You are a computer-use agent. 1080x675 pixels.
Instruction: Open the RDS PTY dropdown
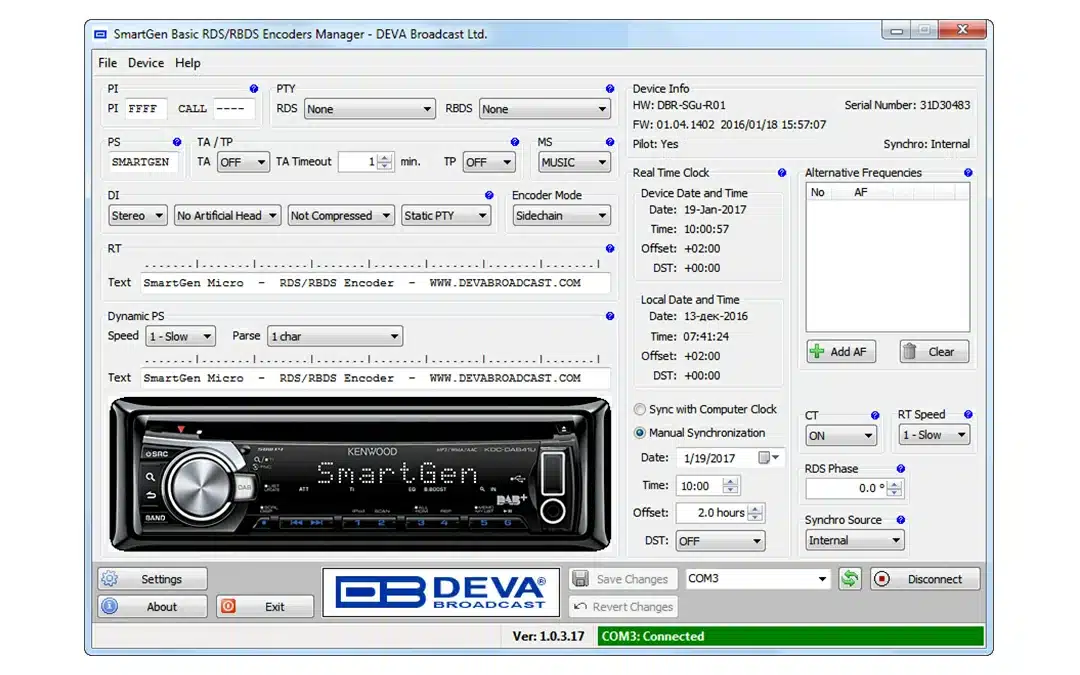click(369, 109)
